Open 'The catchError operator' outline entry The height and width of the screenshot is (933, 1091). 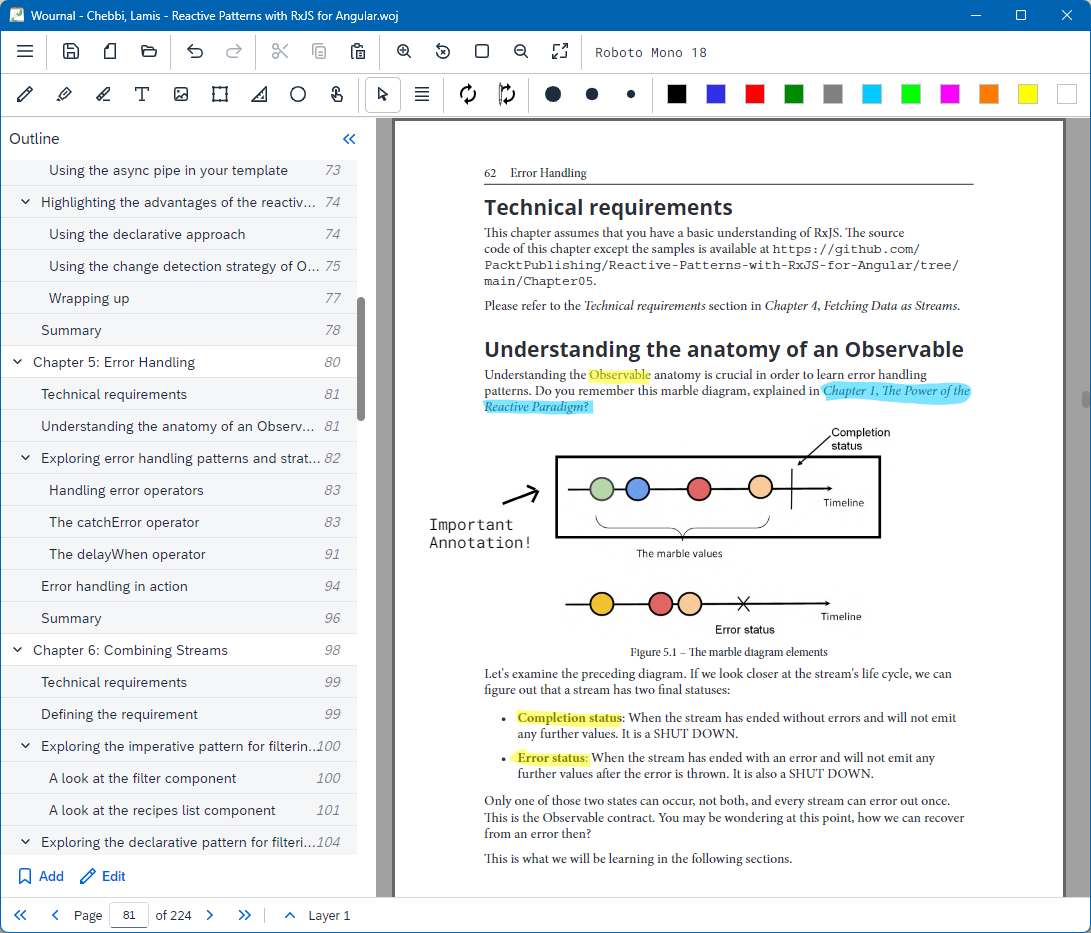coord(180,522)
